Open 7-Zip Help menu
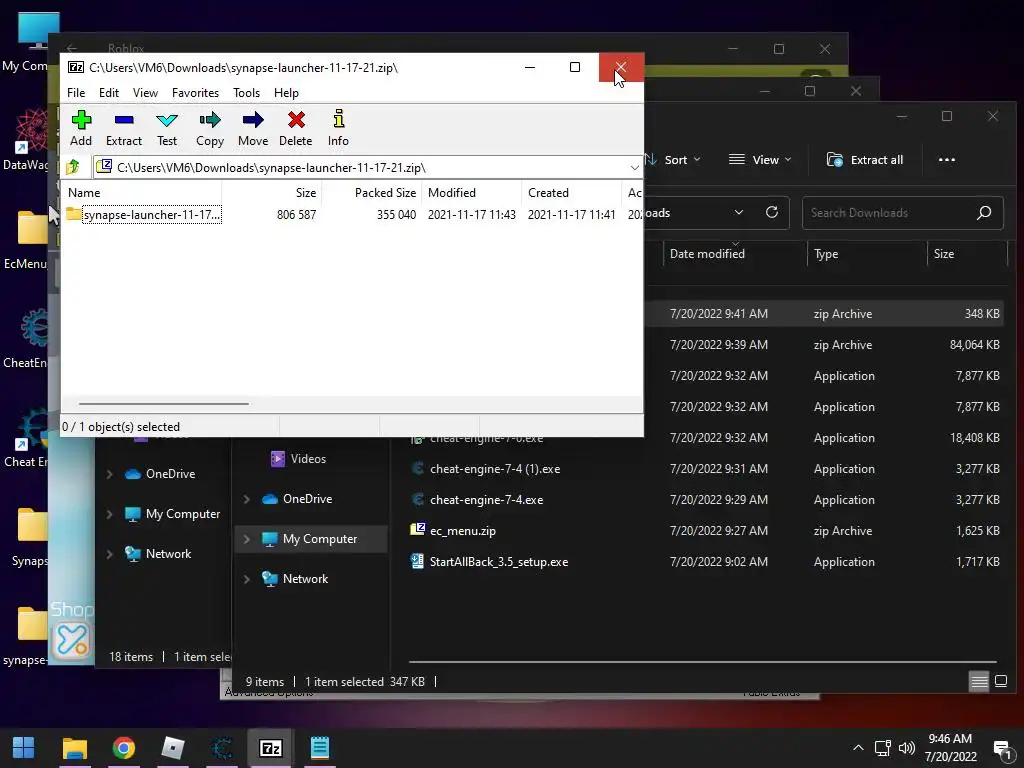Viewport: 1024px width, 768px height. 286,93
